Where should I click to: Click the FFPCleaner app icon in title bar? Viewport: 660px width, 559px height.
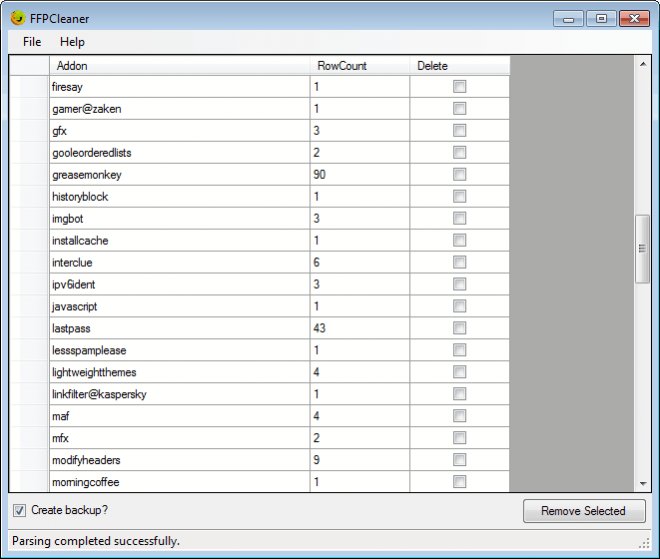pyautogui.click(x=17, y=18)
